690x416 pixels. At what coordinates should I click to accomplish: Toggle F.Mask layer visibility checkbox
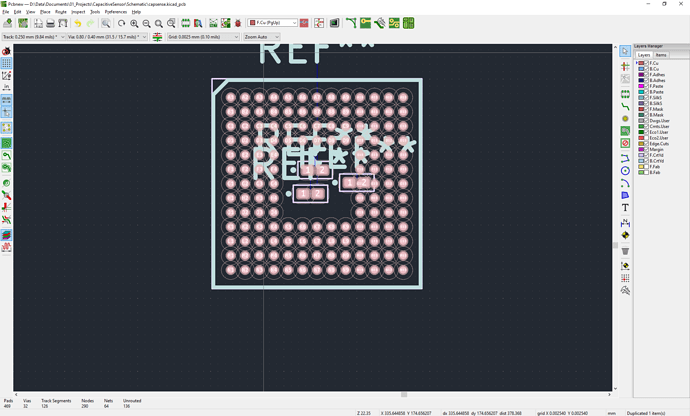[646, 109]
